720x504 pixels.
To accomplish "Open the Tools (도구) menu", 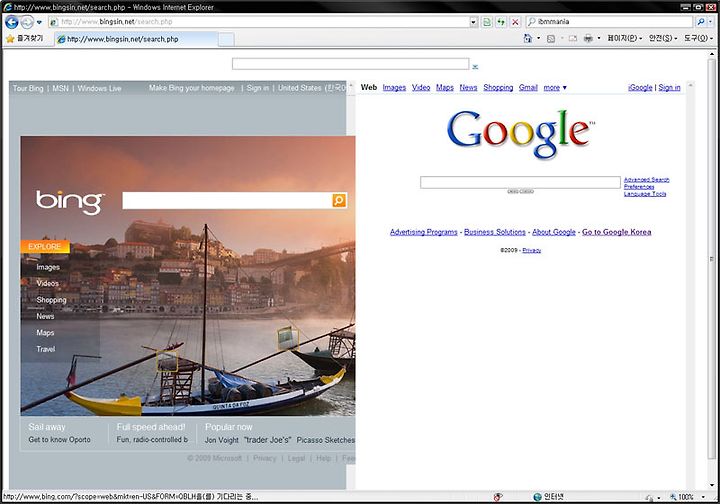I will click(698, 38).
